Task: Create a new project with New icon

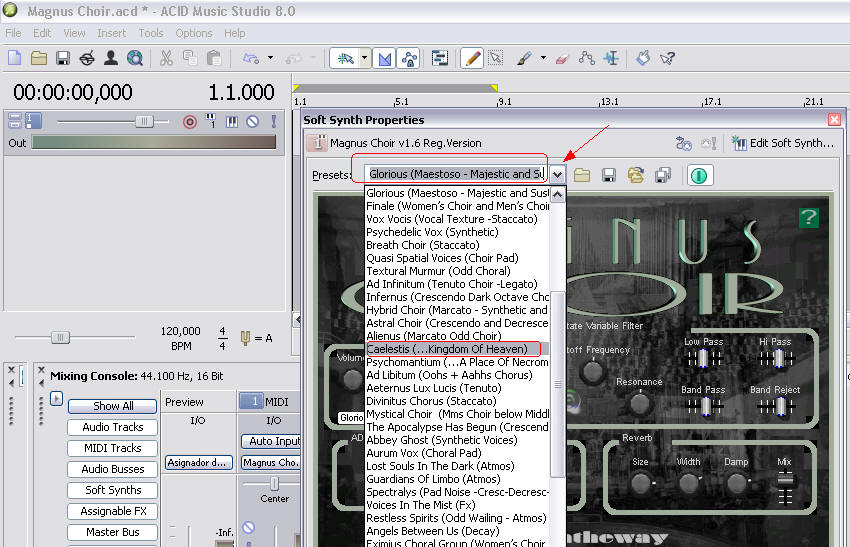Action: [x=15, y=57]
